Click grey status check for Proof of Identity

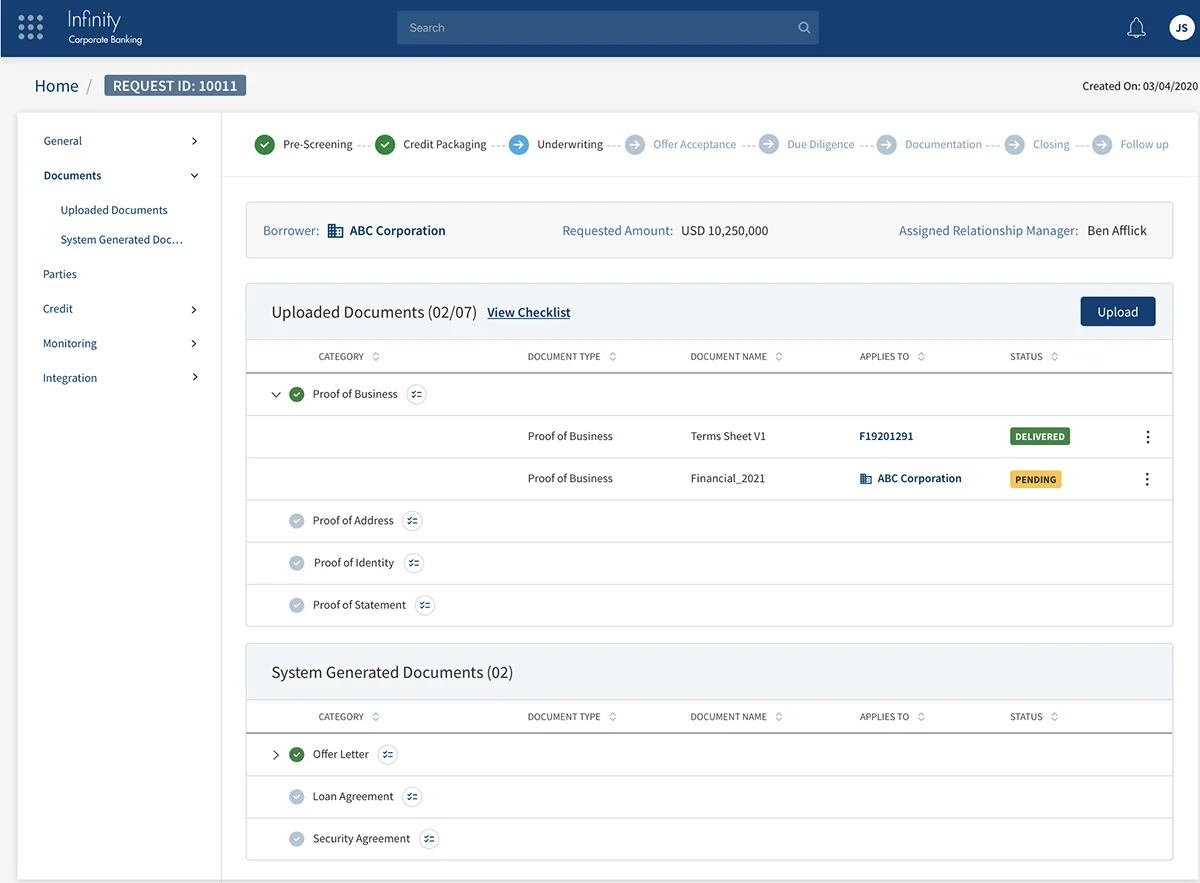(296, 563)
